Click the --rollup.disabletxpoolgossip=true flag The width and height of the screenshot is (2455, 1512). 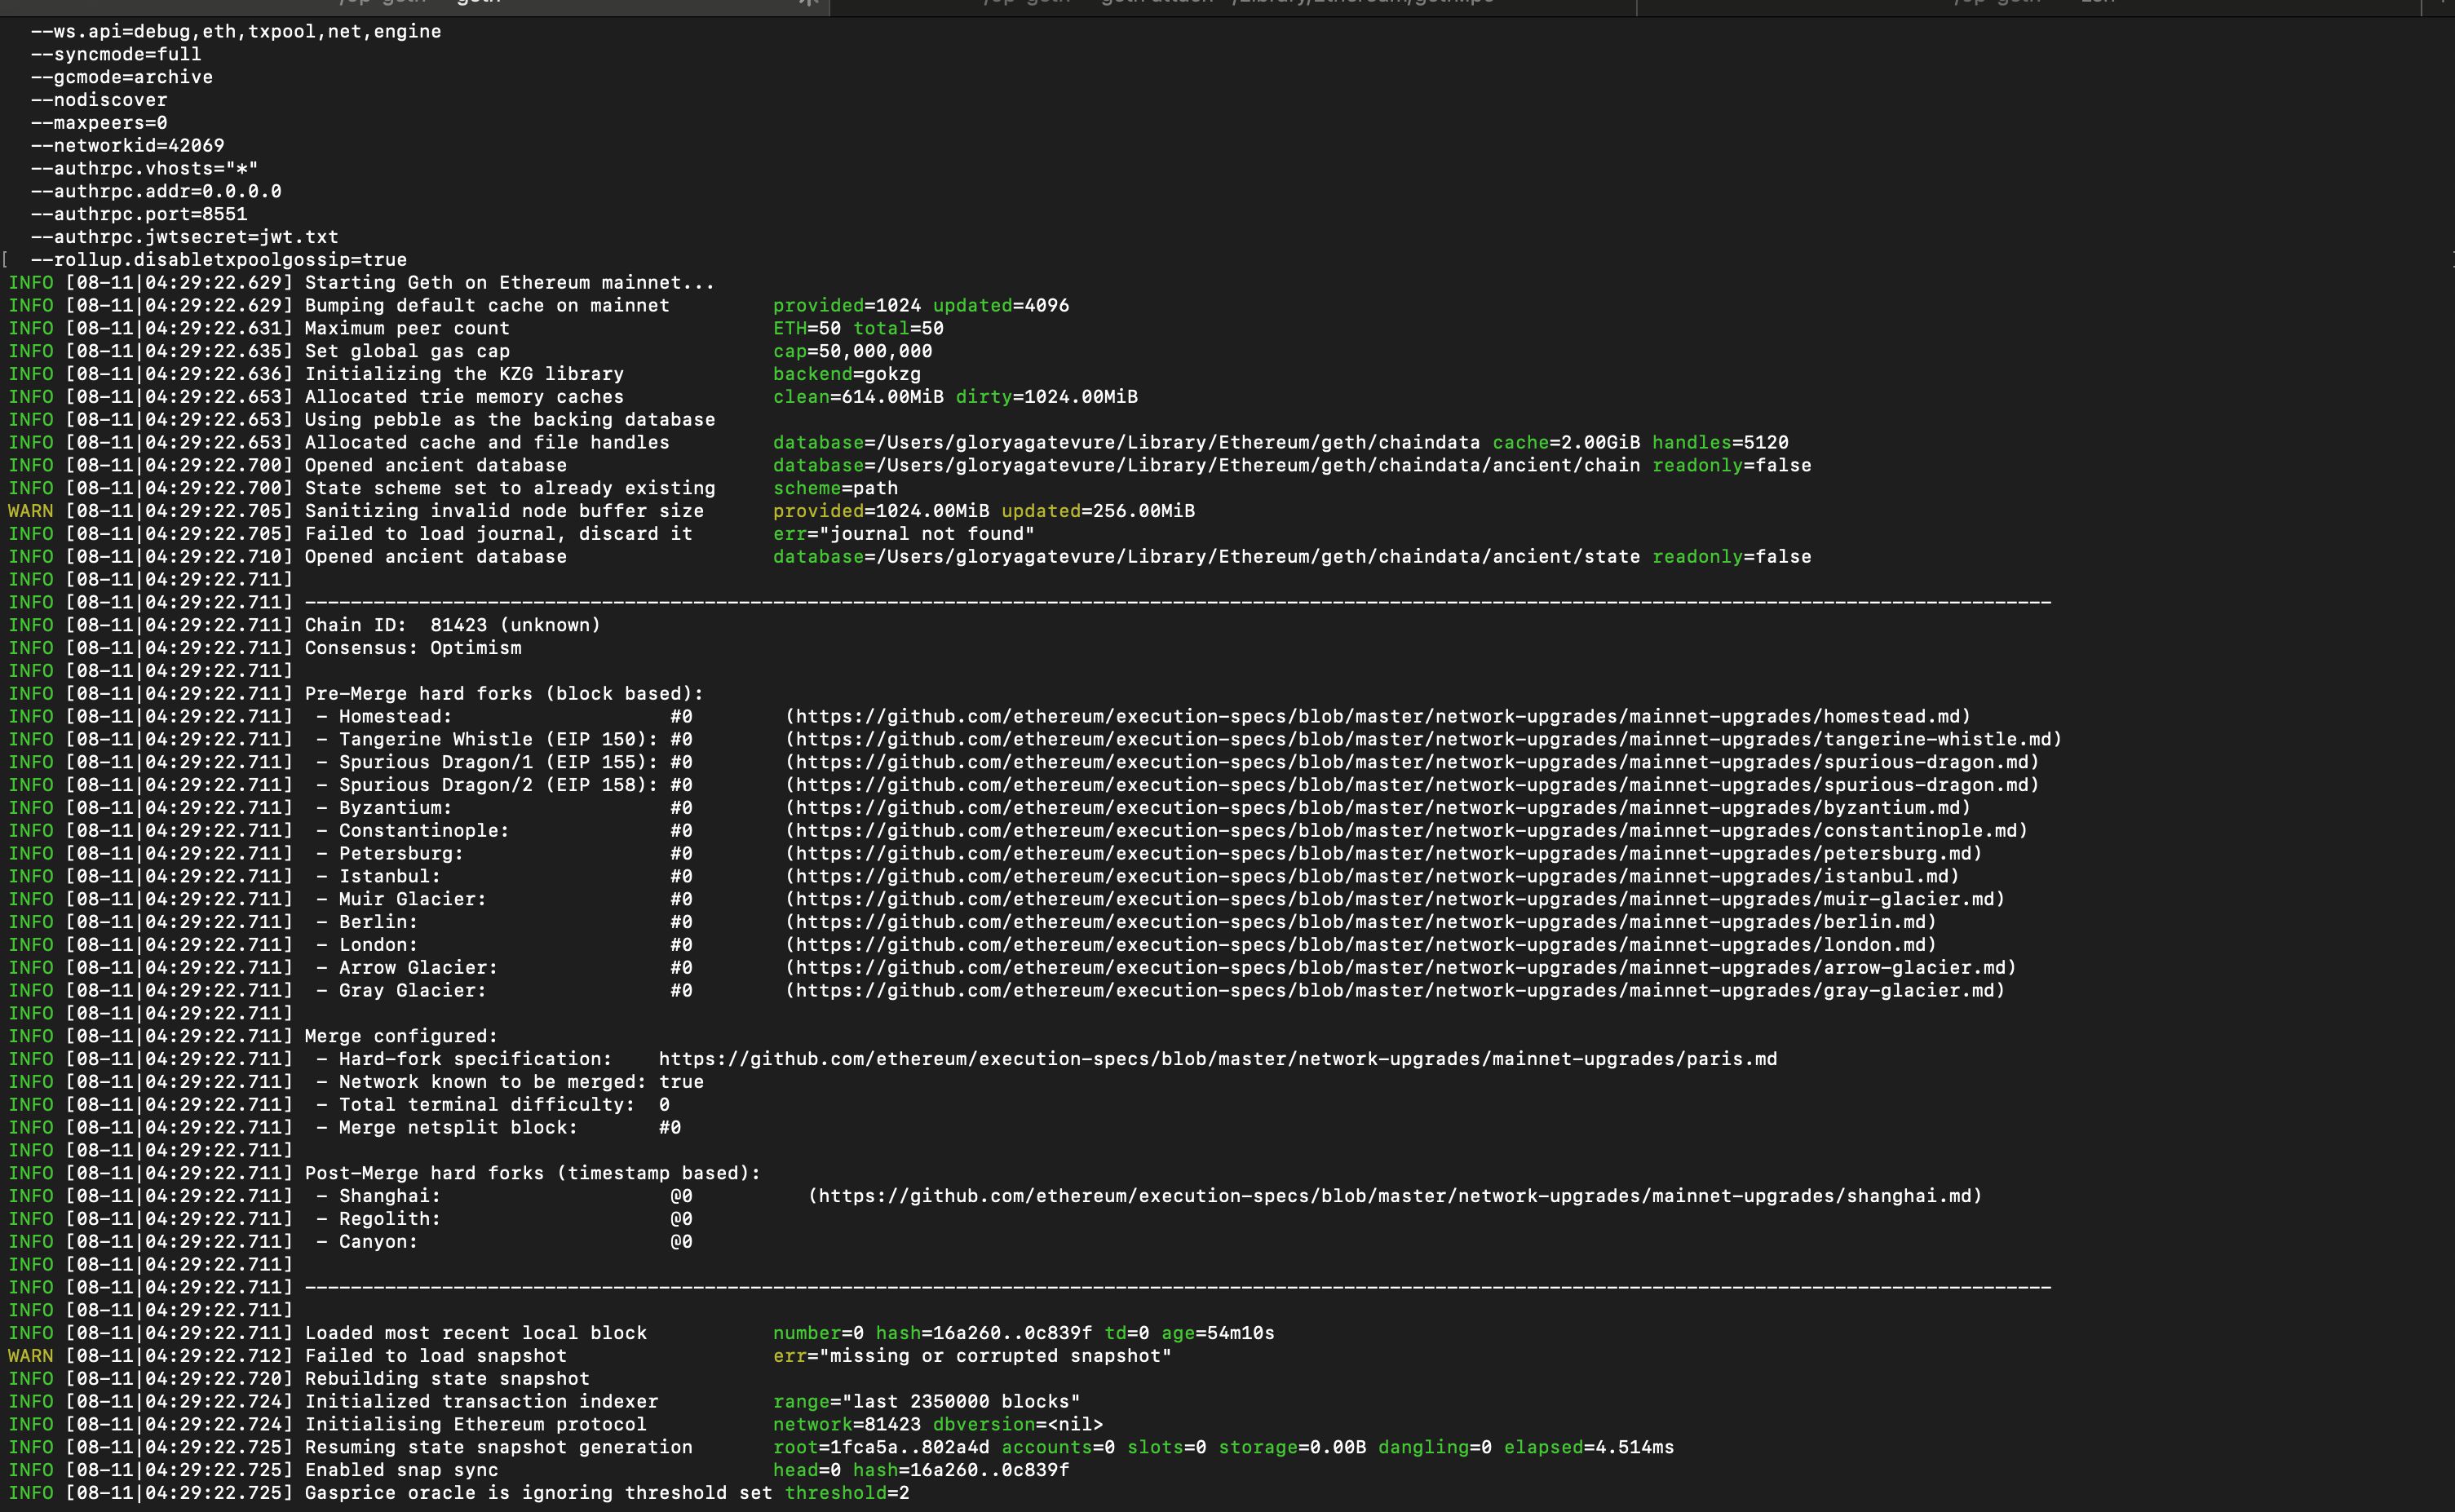(219, 260)
